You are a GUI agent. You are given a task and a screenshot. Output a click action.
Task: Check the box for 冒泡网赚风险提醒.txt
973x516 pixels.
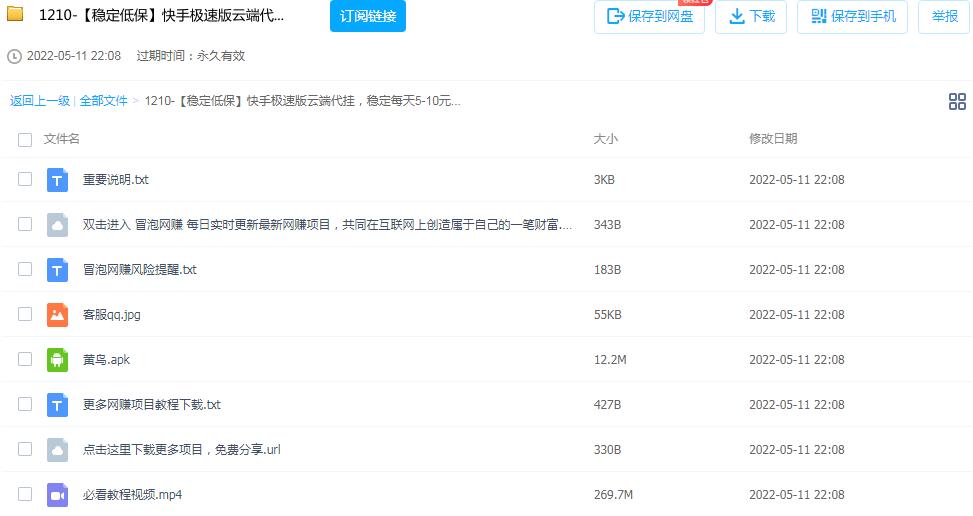(x=25, y=269)
